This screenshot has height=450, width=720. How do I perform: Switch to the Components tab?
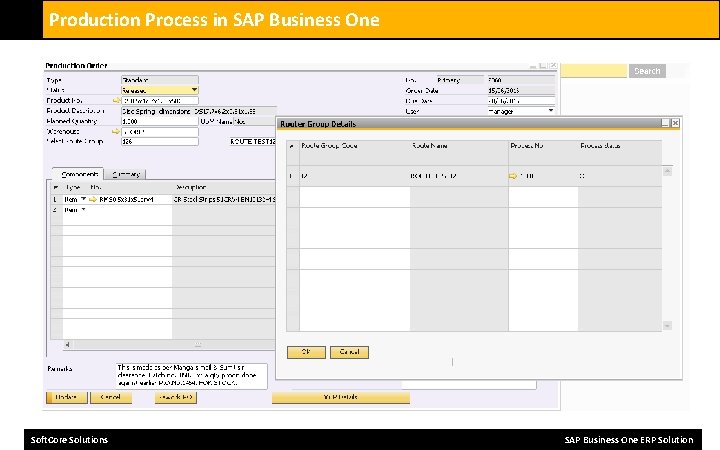(79, 174)
